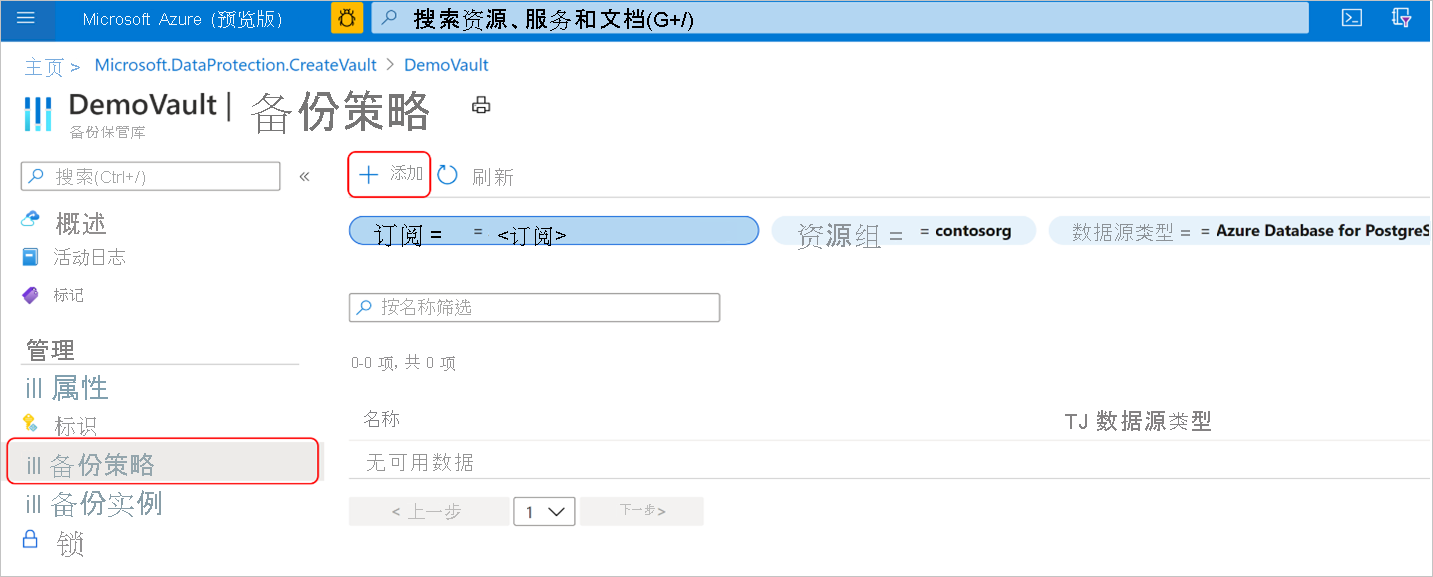Open DemoVault breadcrumb link
Screen dimensions: 1433x577
[x=446, y=65]
